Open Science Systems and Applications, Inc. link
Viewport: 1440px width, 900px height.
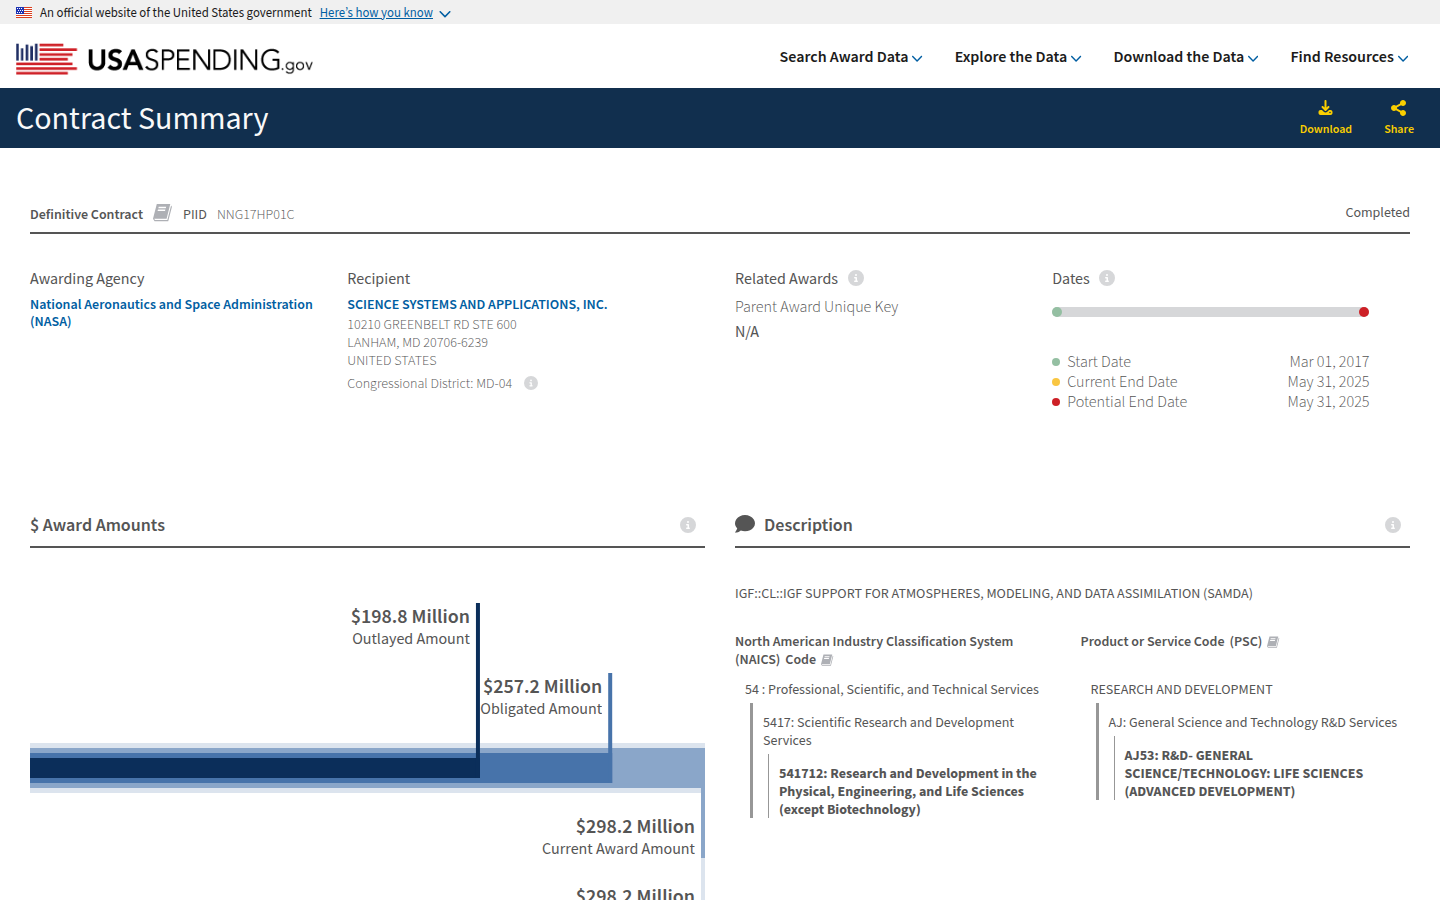click(x=477, y=304)
